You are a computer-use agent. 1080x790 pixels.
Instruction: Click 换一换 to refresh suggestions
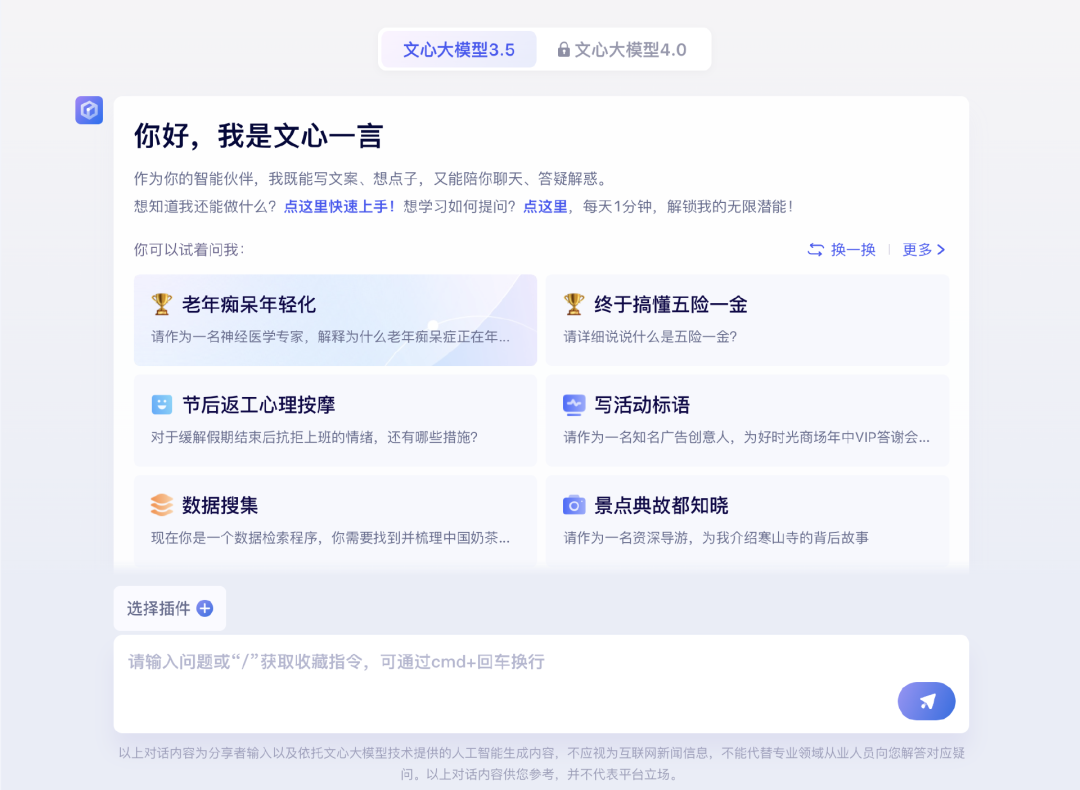point(842,249)
